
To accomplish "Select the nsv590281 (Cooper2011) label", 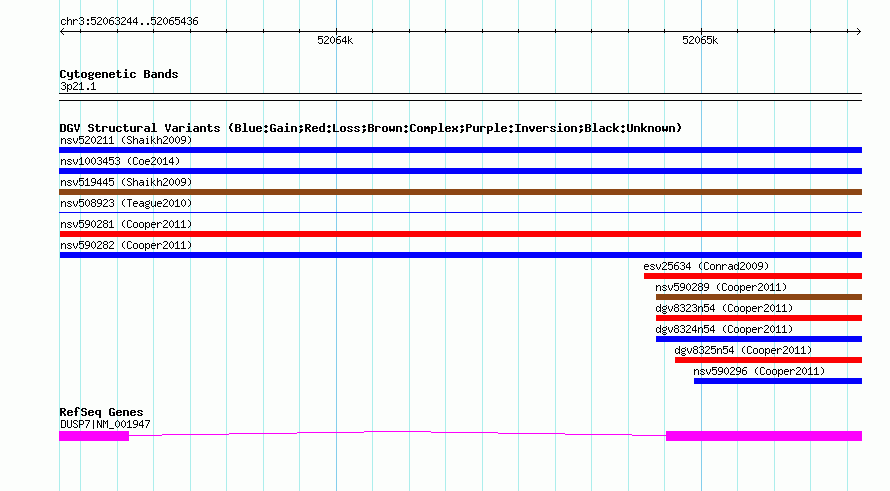I will coord(126,224).
